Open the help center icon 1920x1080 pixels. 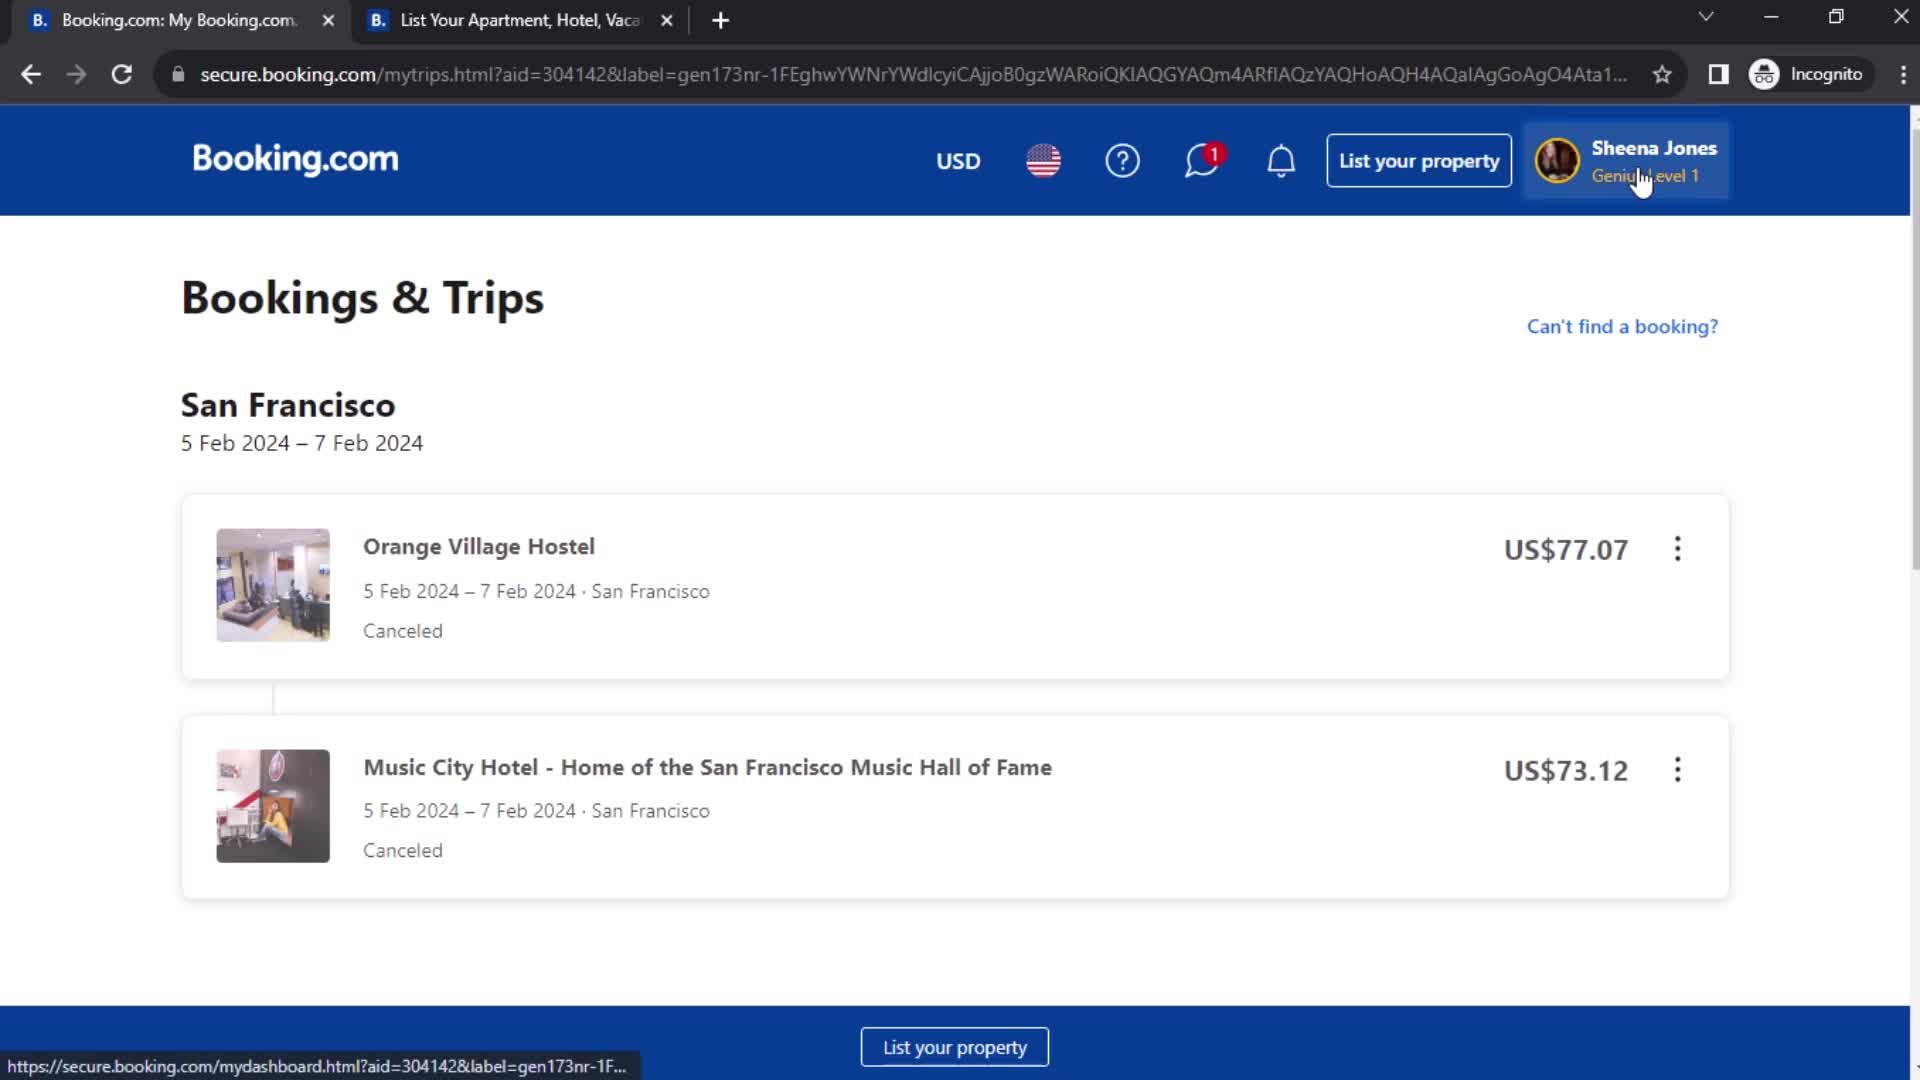click(1122, 161)
